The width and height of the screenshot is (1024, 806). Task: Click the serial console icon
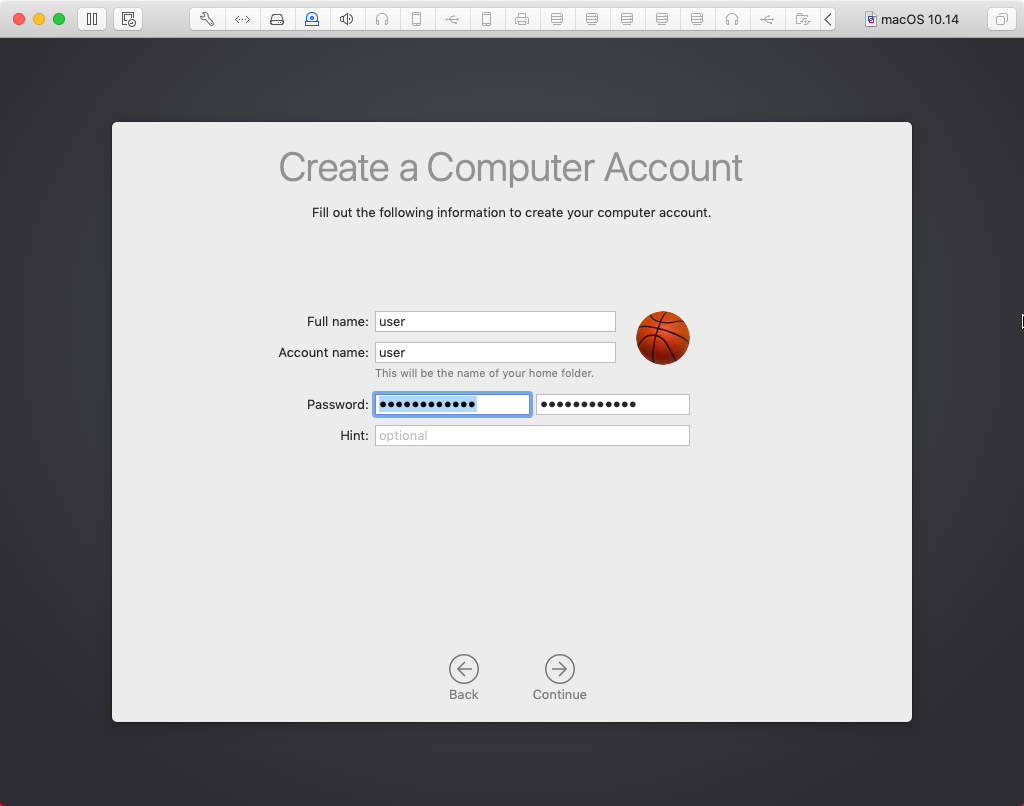pos(242,19)
